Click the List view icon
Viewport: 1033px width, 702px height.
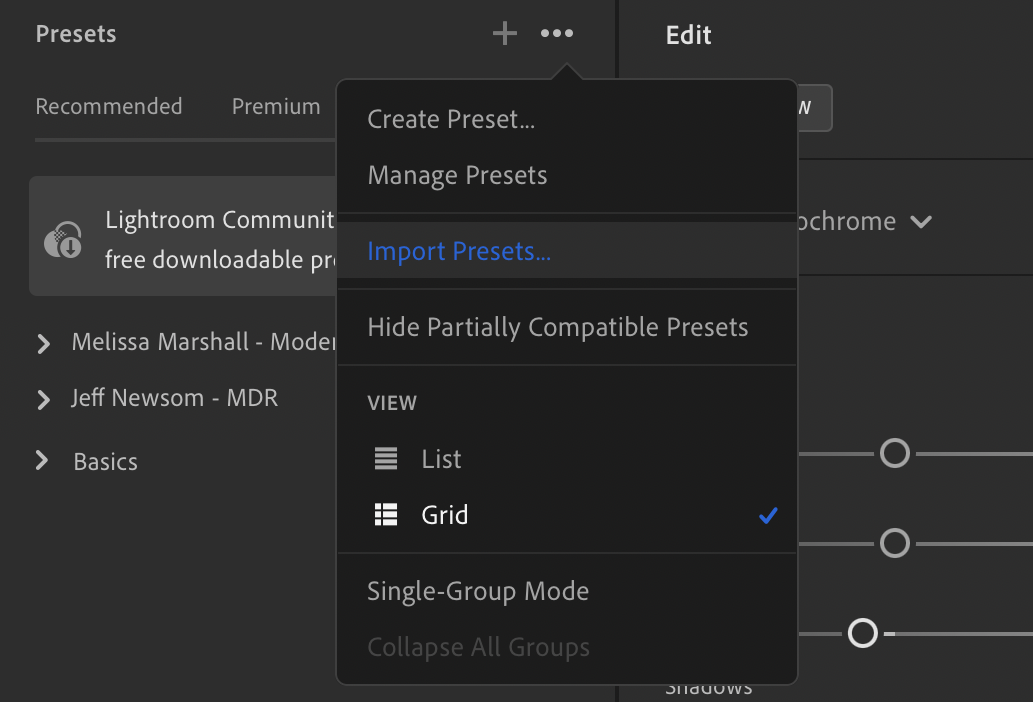tap(385, 458)
